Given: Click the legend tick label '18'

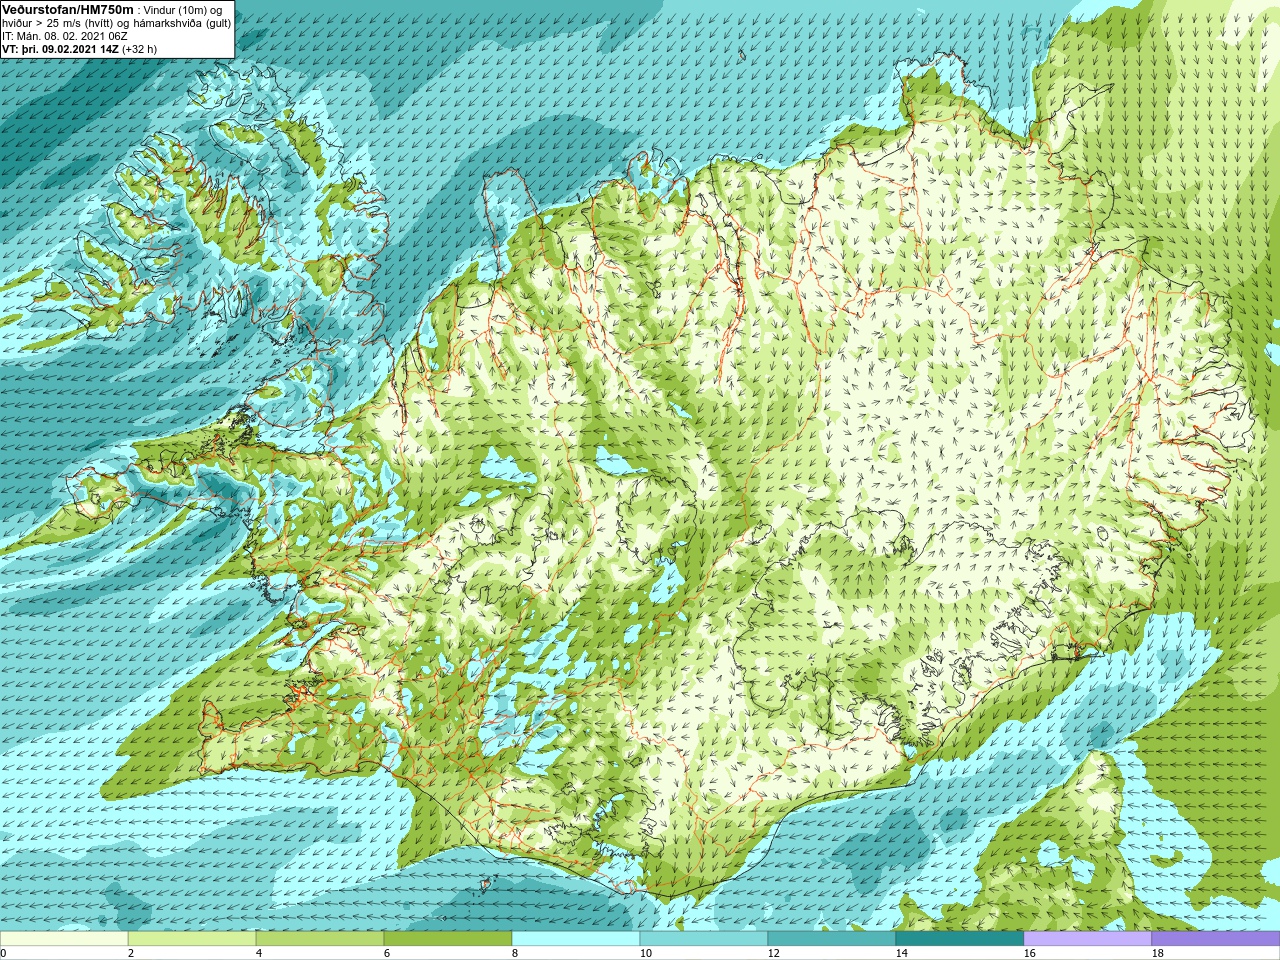Looking at the screenshot, I should point(1157,953).
